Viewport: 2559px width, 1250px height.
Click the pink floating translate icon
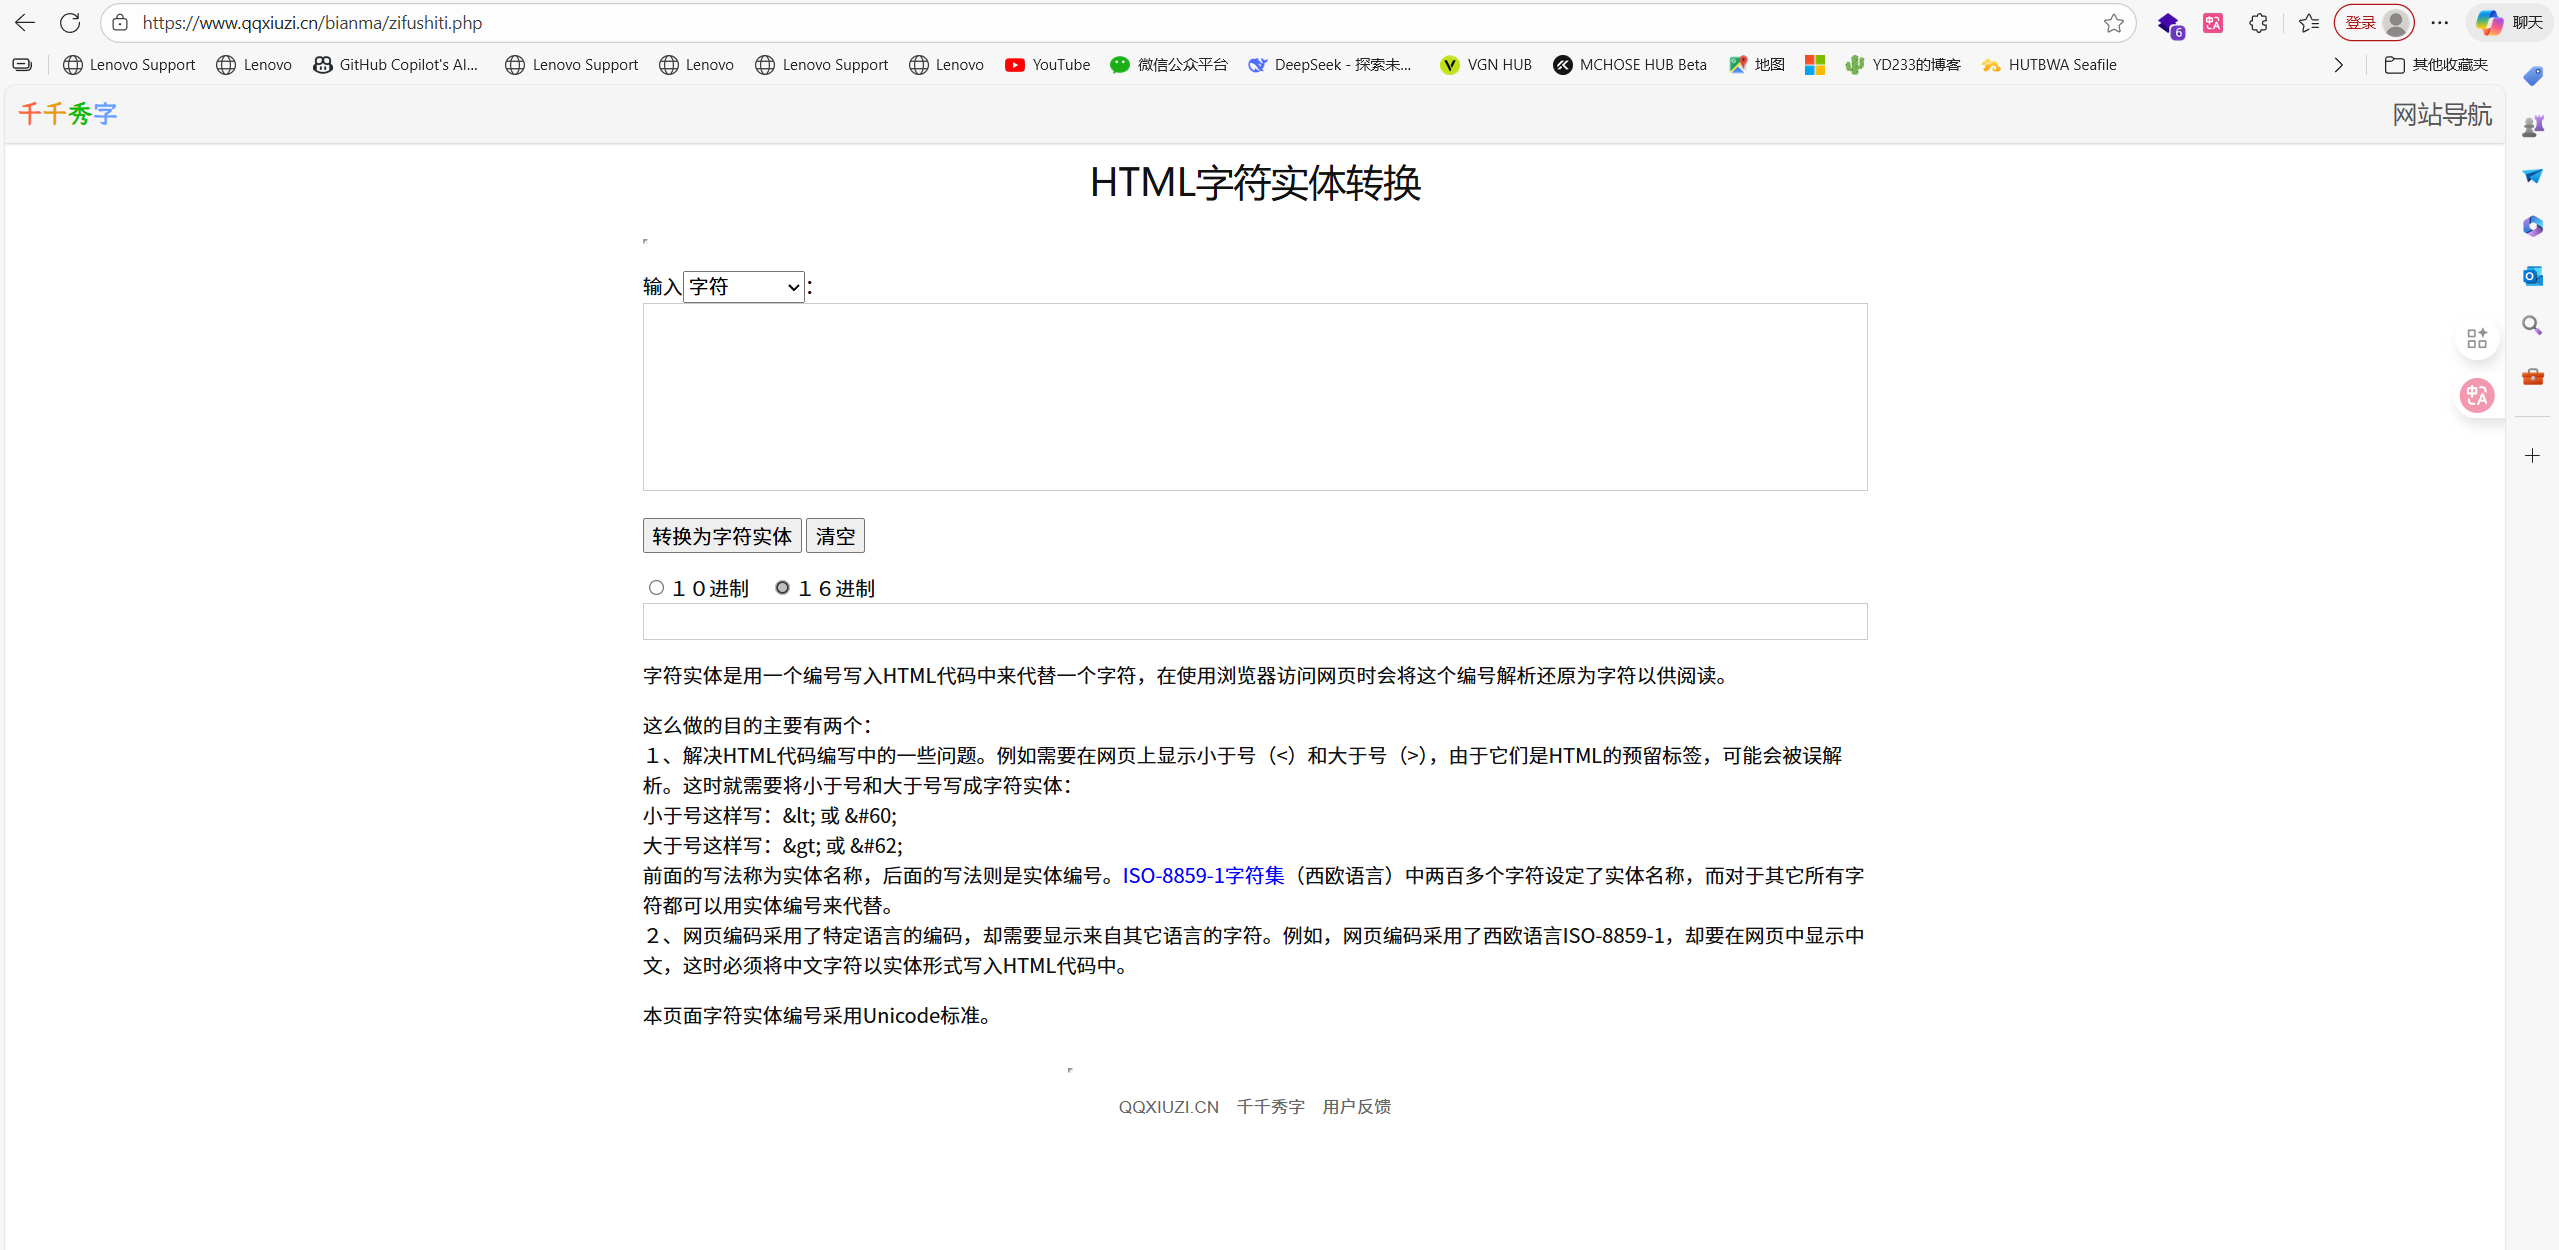(x=2477, y=396)
